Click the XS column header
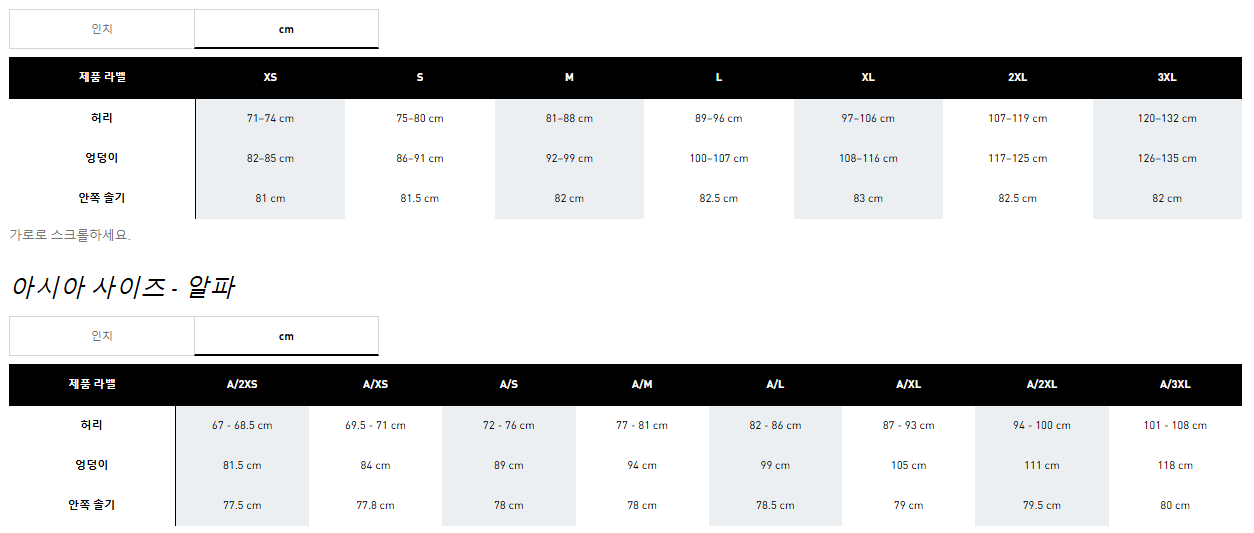The width and height of the screenshot is (1254, 533). point(270,78)
